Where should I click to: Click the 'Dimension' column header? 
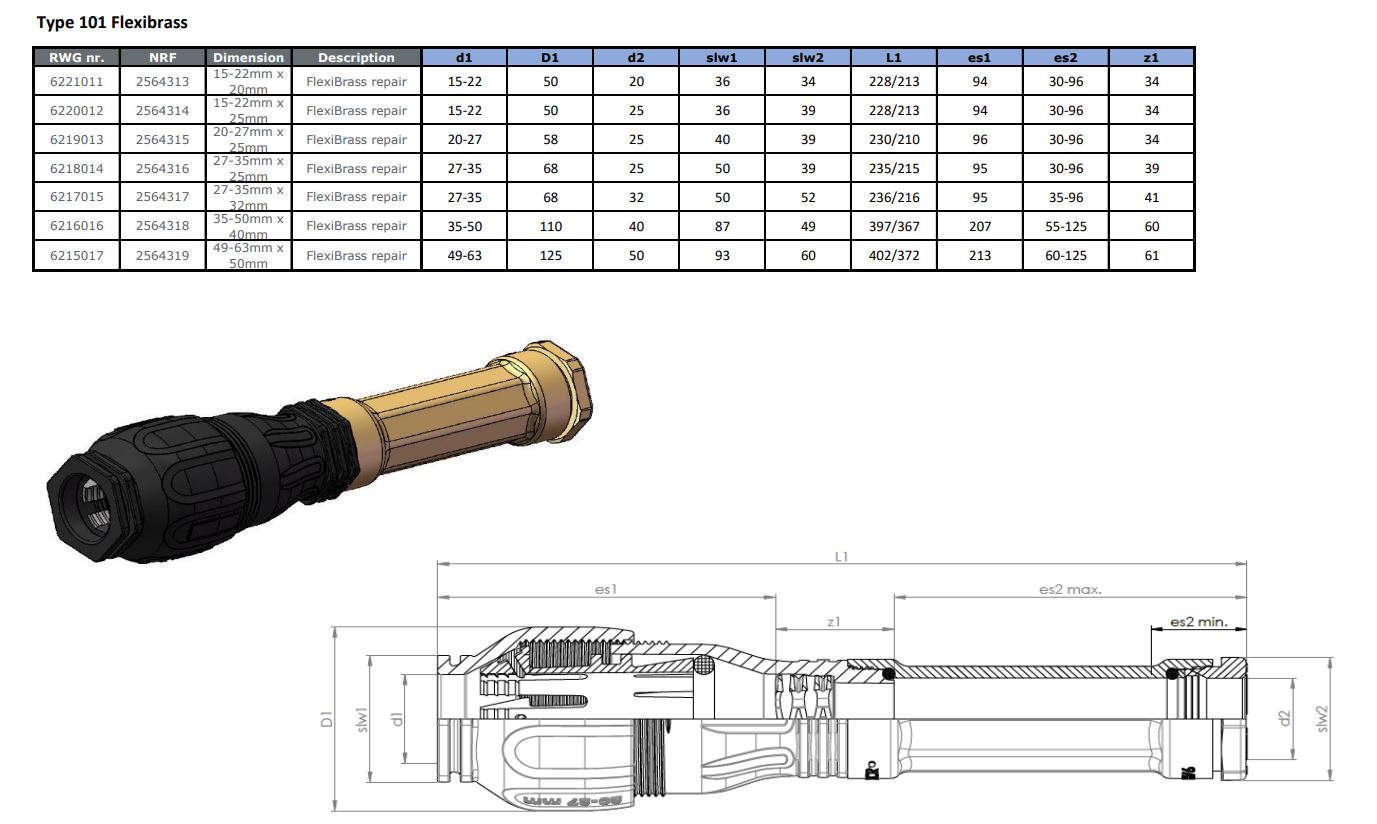pos(248,57)
